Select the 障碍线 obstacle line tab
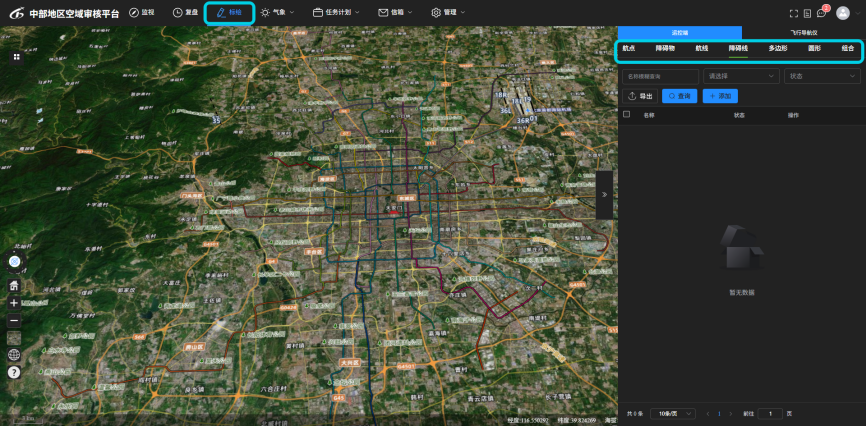Screen dimensions: 866x426 point(738,49)
